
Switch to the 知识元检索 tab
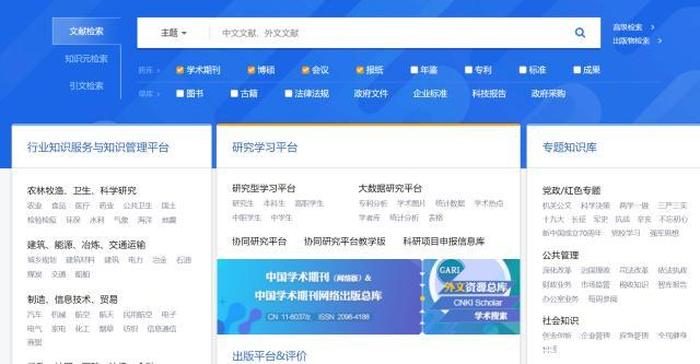point(86,59)
